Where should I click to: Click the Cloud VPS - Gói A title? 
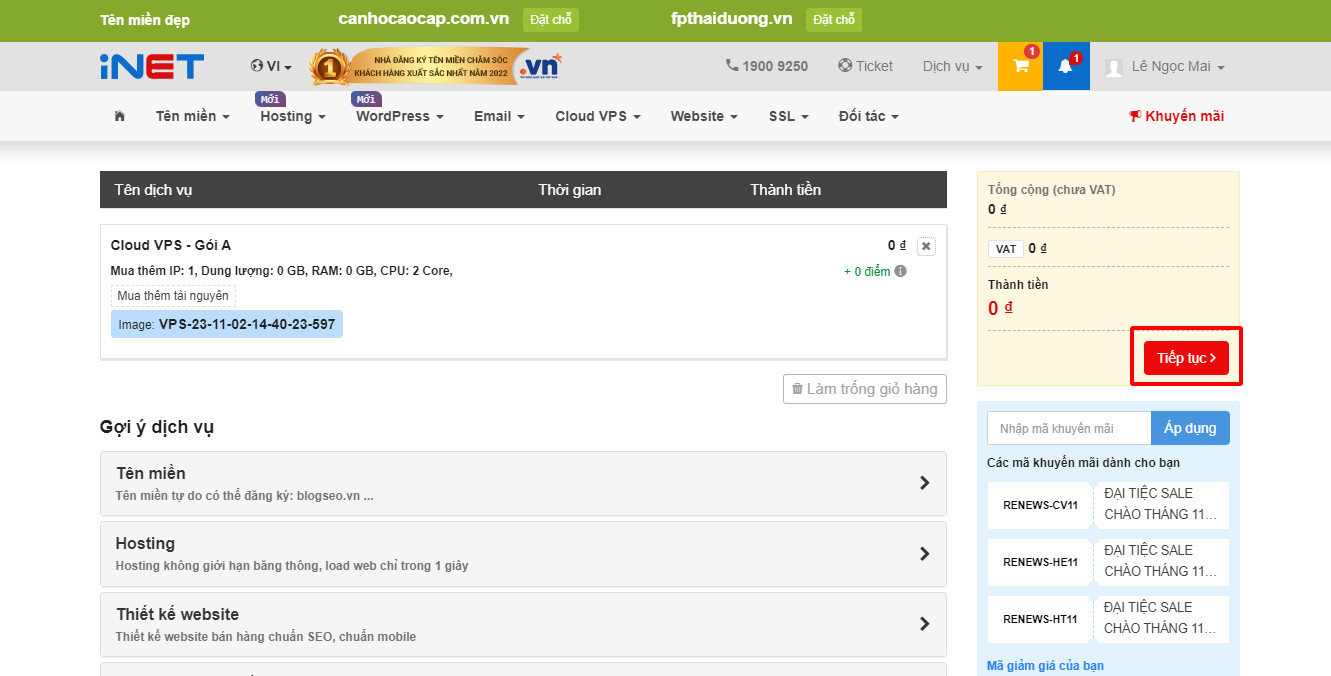pyautogui.click(x=171, y=245)
